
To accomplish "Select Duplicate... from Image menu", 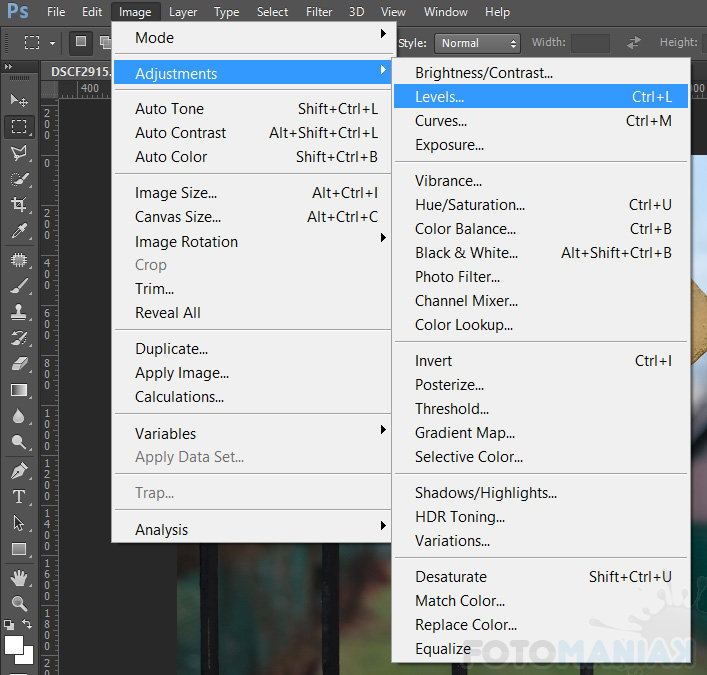I will pos(254,349).
